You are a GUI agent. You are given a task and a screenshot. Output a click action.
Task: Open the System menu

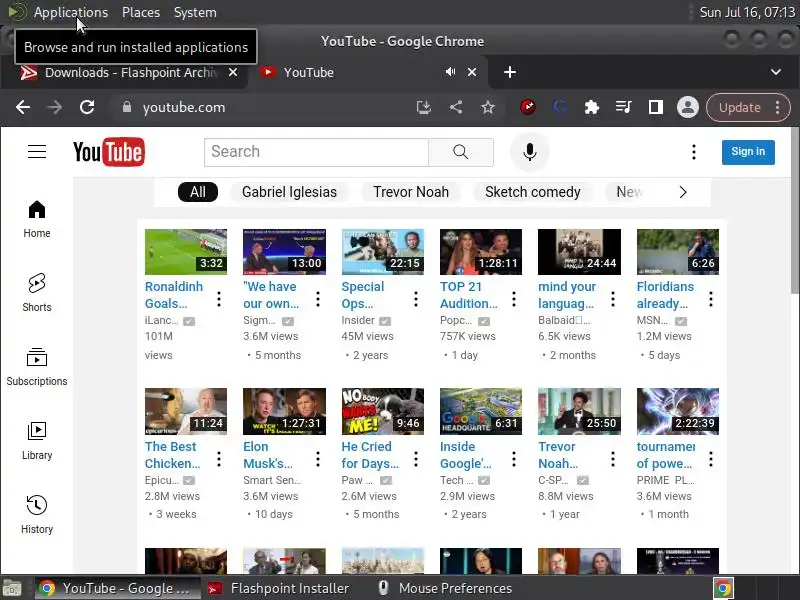point(195,12)
